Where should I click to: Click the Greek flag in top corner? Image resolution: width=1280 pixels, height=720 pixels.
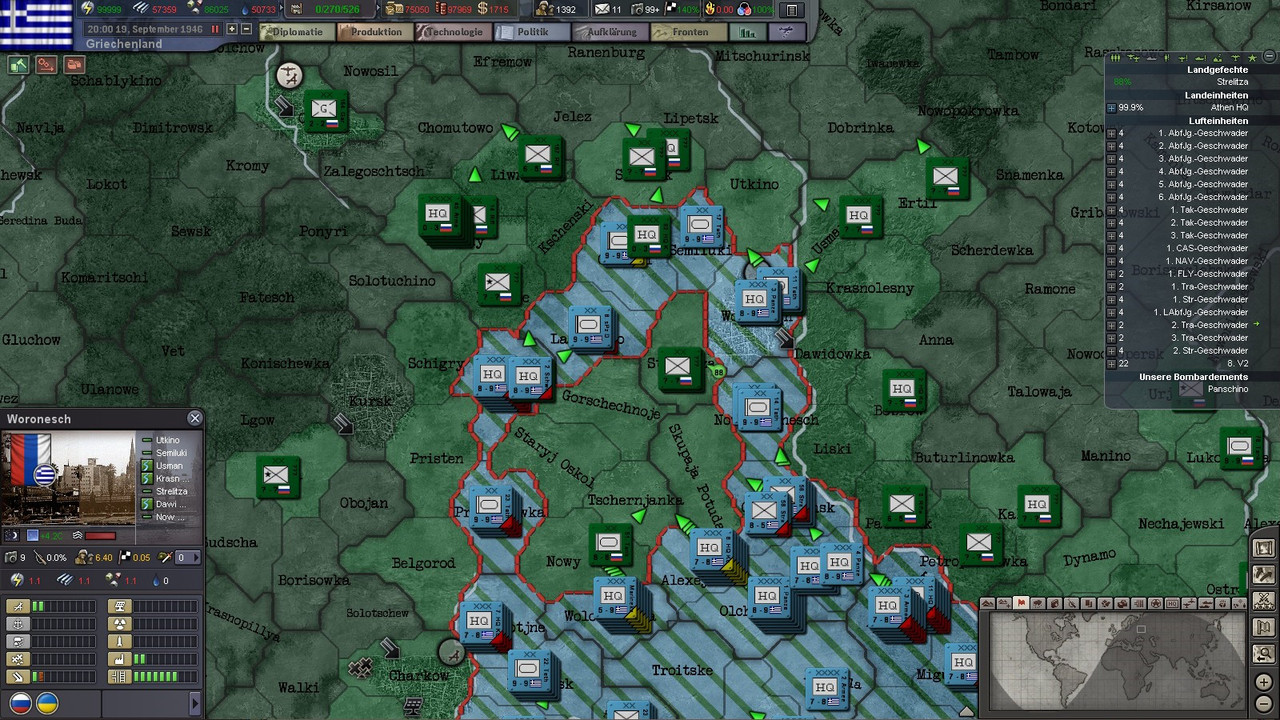click(x=36, y=24)
